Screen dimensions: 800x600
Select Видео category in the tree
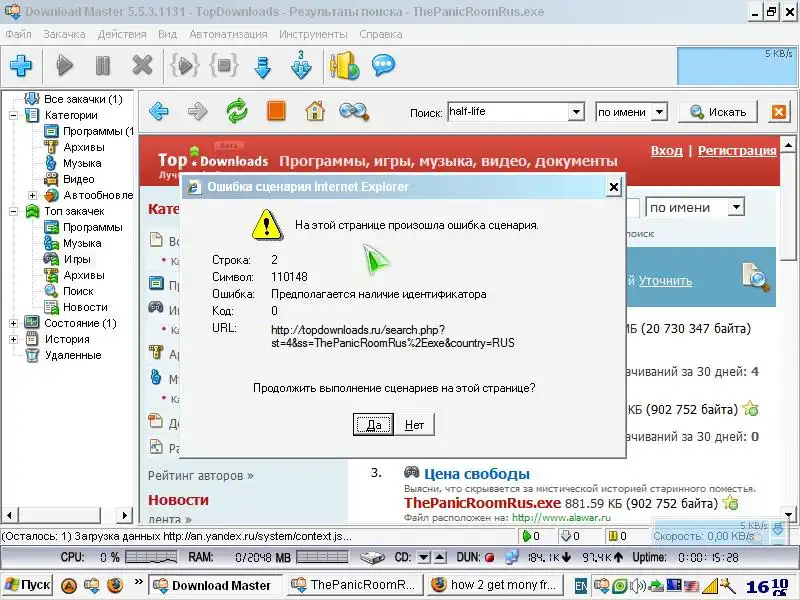coord(79,179)
